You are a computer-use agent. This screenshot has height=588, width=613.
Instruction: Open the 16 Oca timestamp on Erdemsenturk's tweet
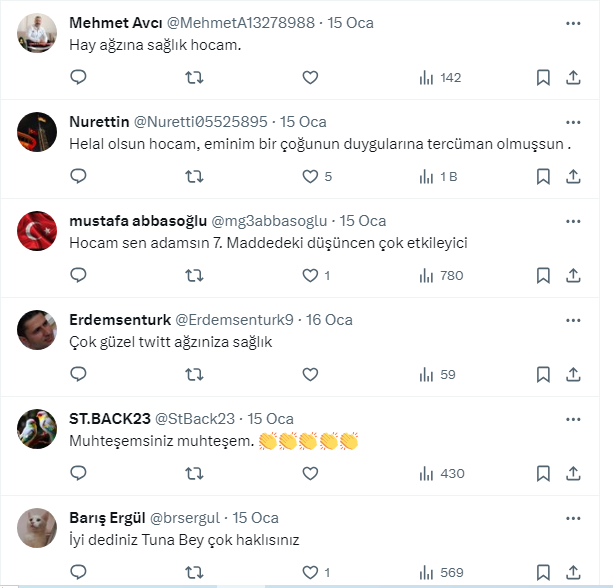tap(329, 319)
